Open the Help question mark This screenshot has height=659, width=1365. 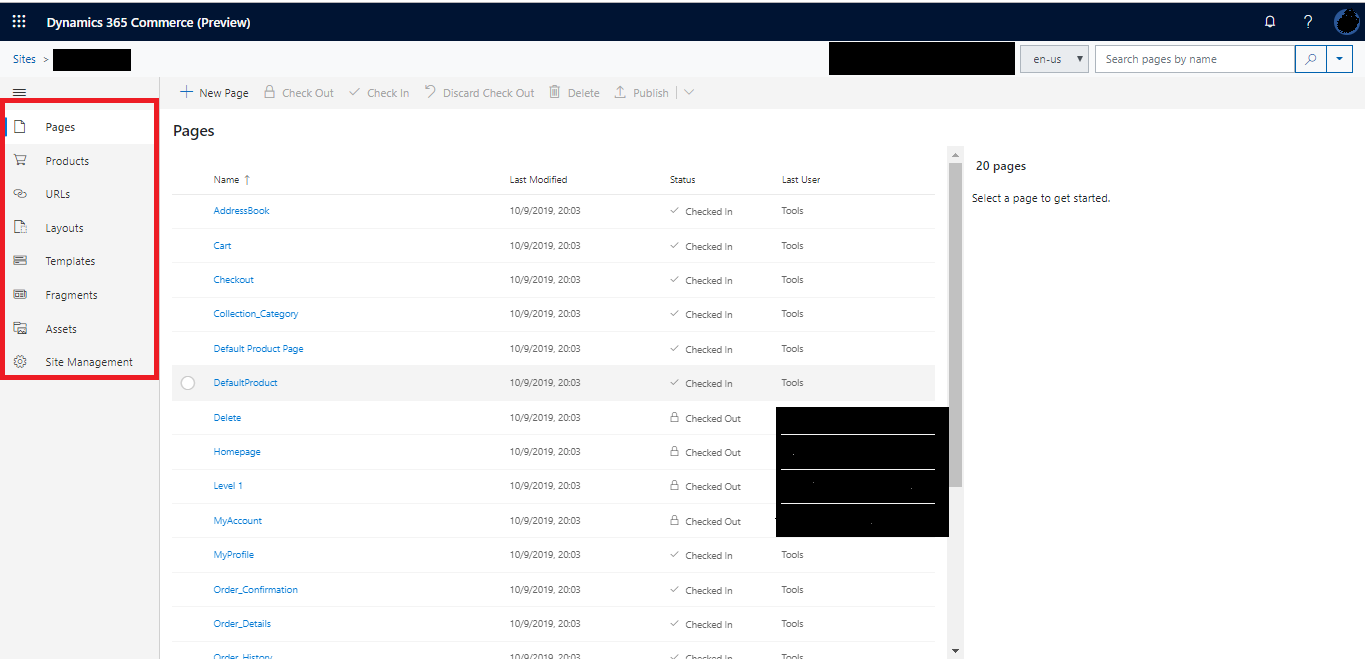[x=1308, y=21]
